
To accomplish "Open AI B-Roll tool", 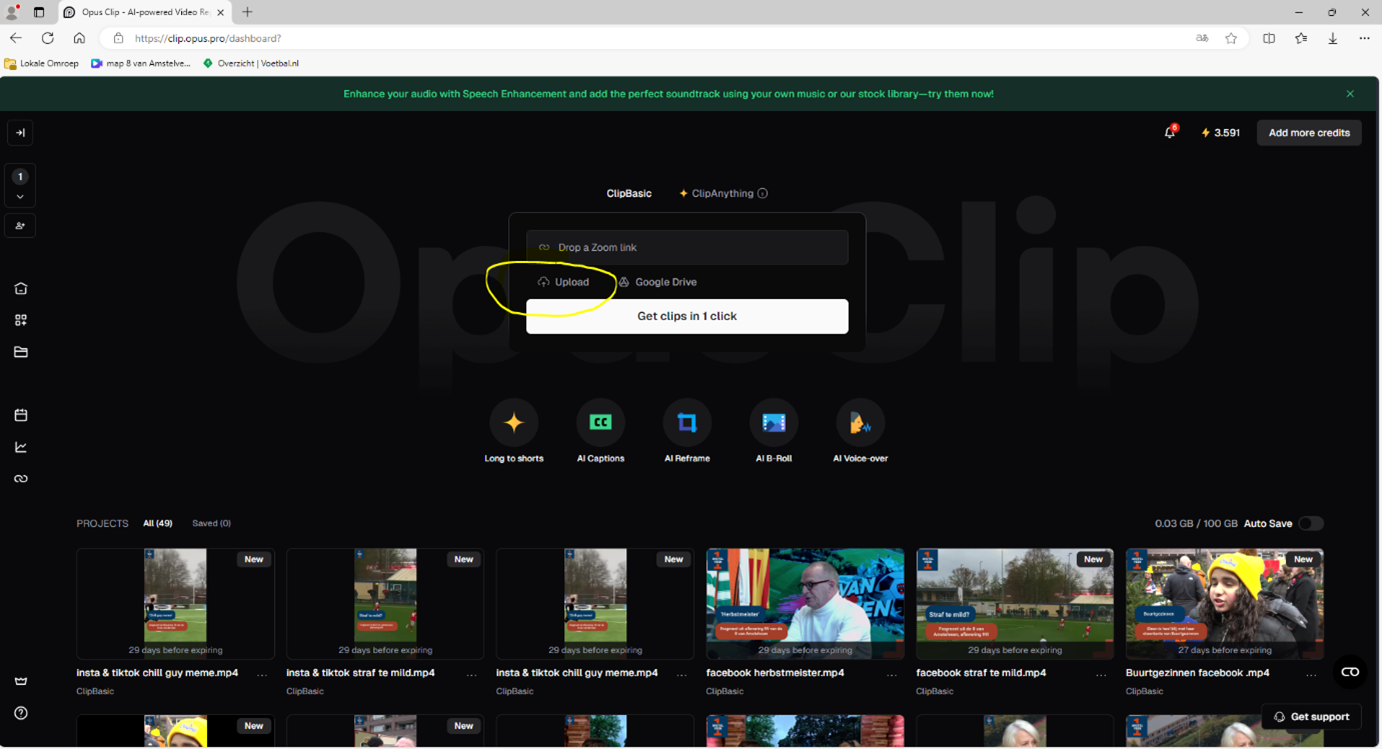I will pyautogui.click(x=774, y=431).
